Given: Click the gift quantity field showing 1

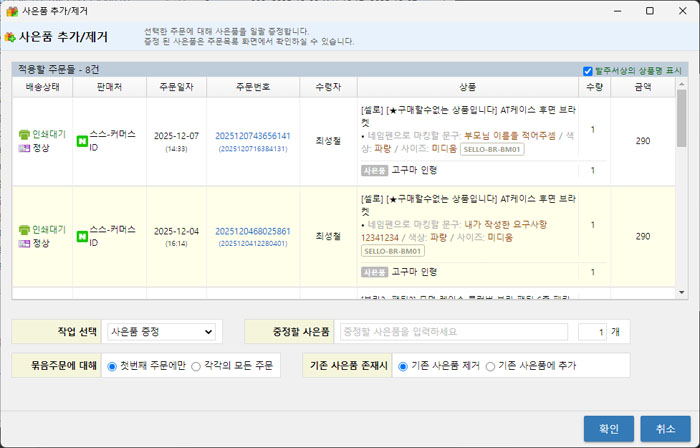Looking at the screenshot, I should (592, 332).
